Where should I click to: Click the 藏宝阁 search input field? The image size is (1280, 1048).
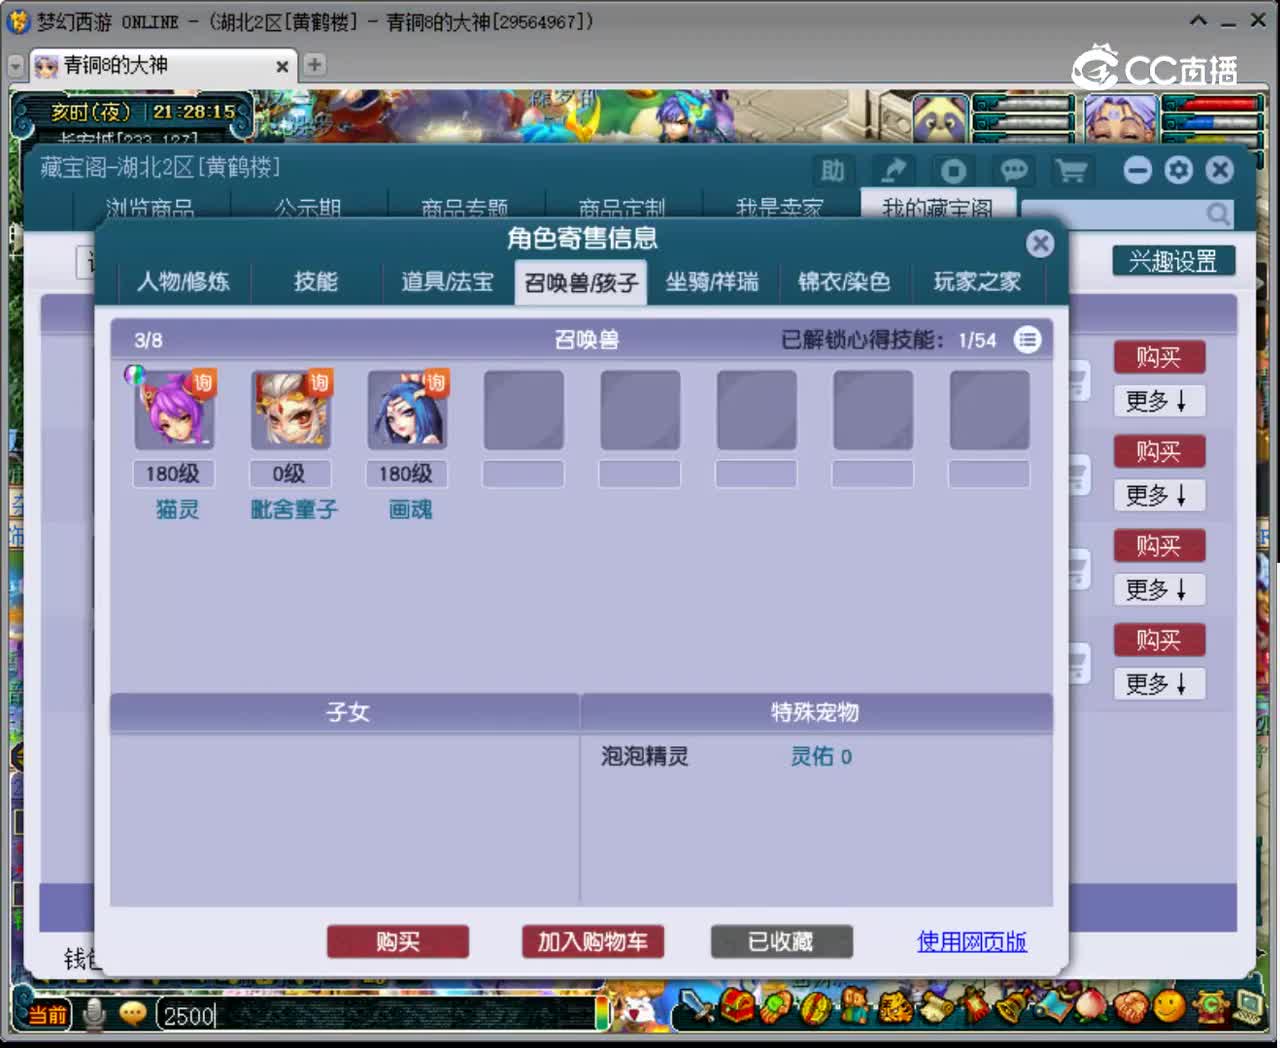point(1126,214)
